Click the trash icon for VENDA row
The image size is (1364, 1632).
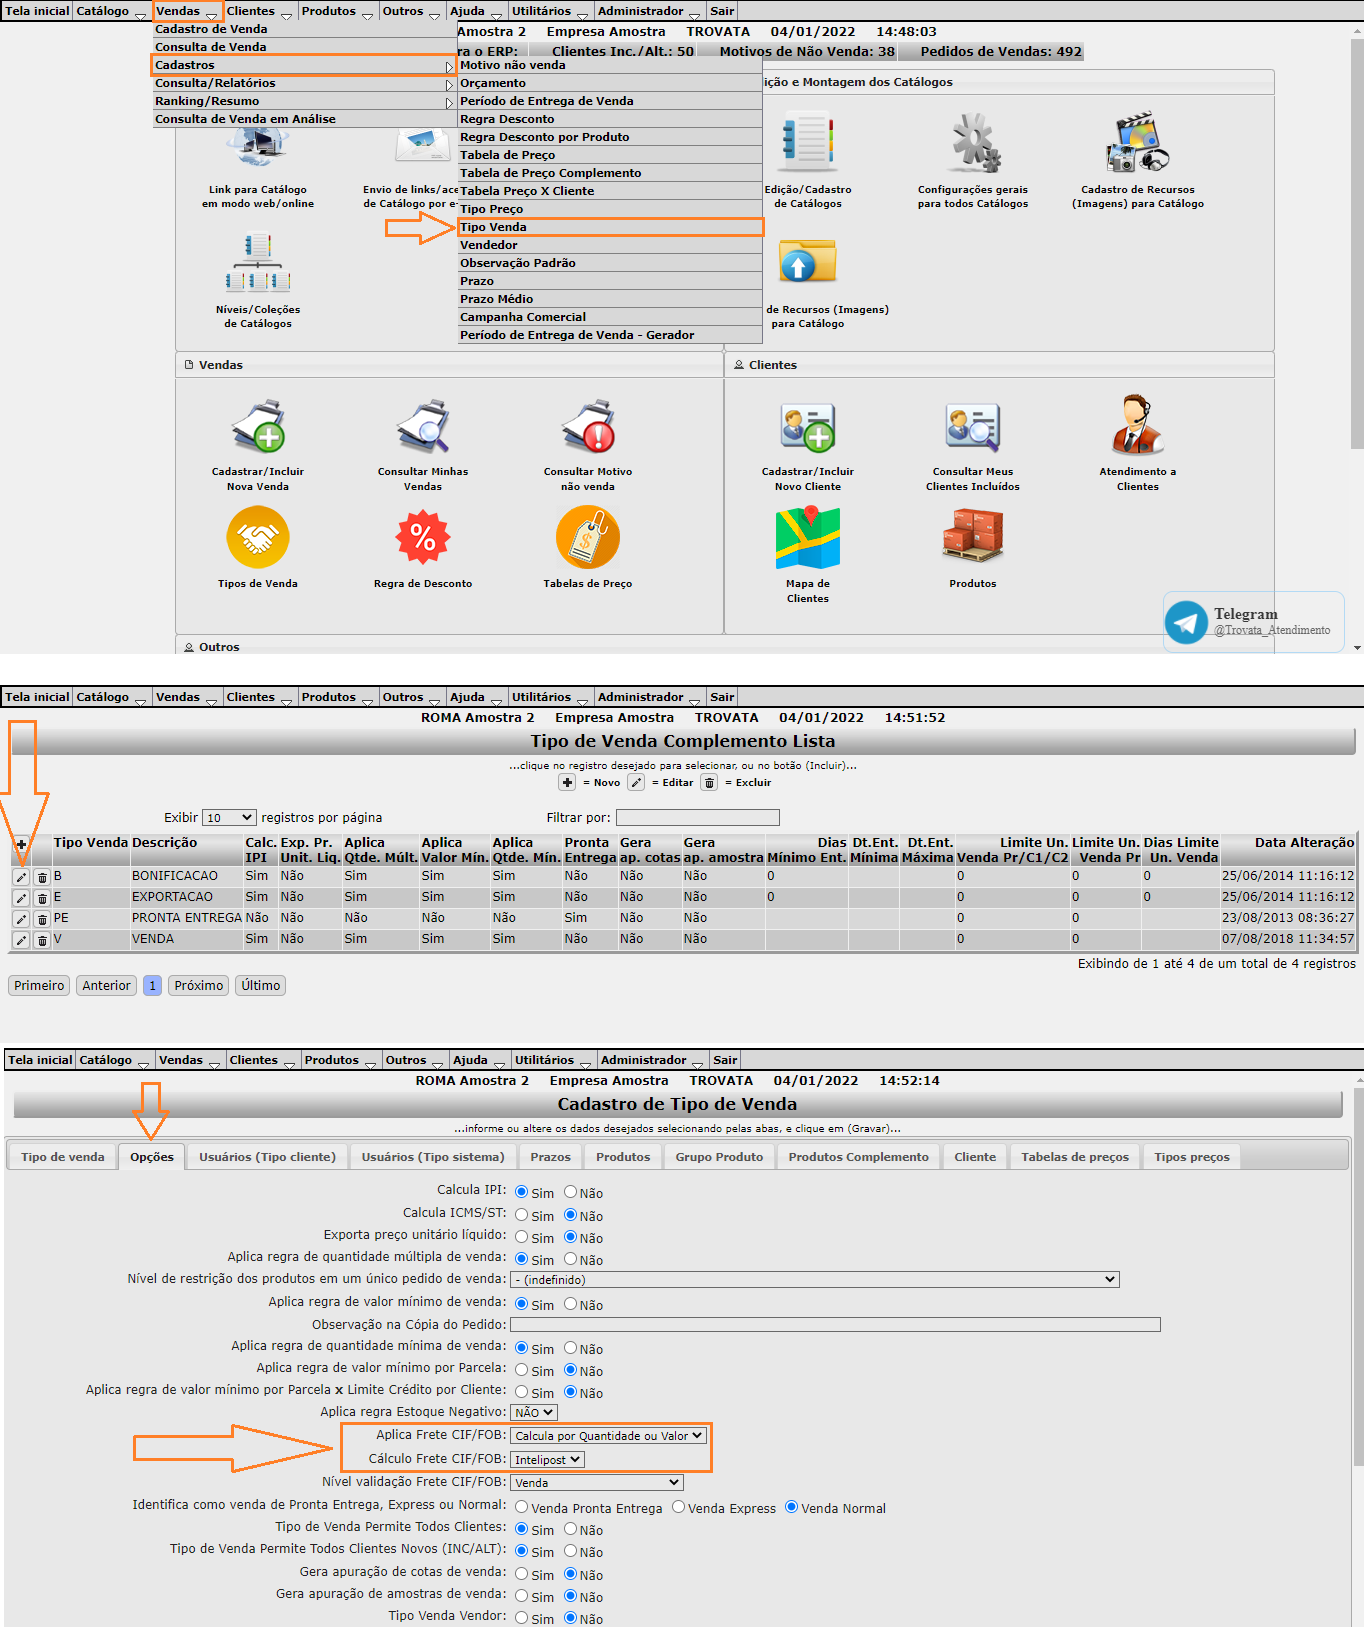coord(42,940)
